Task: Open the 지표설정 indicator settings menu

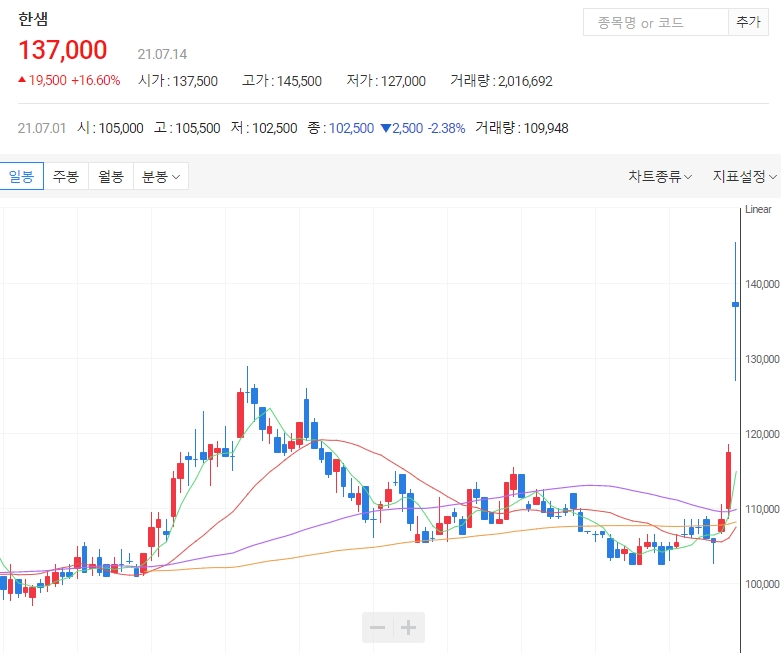Action: 744,176
